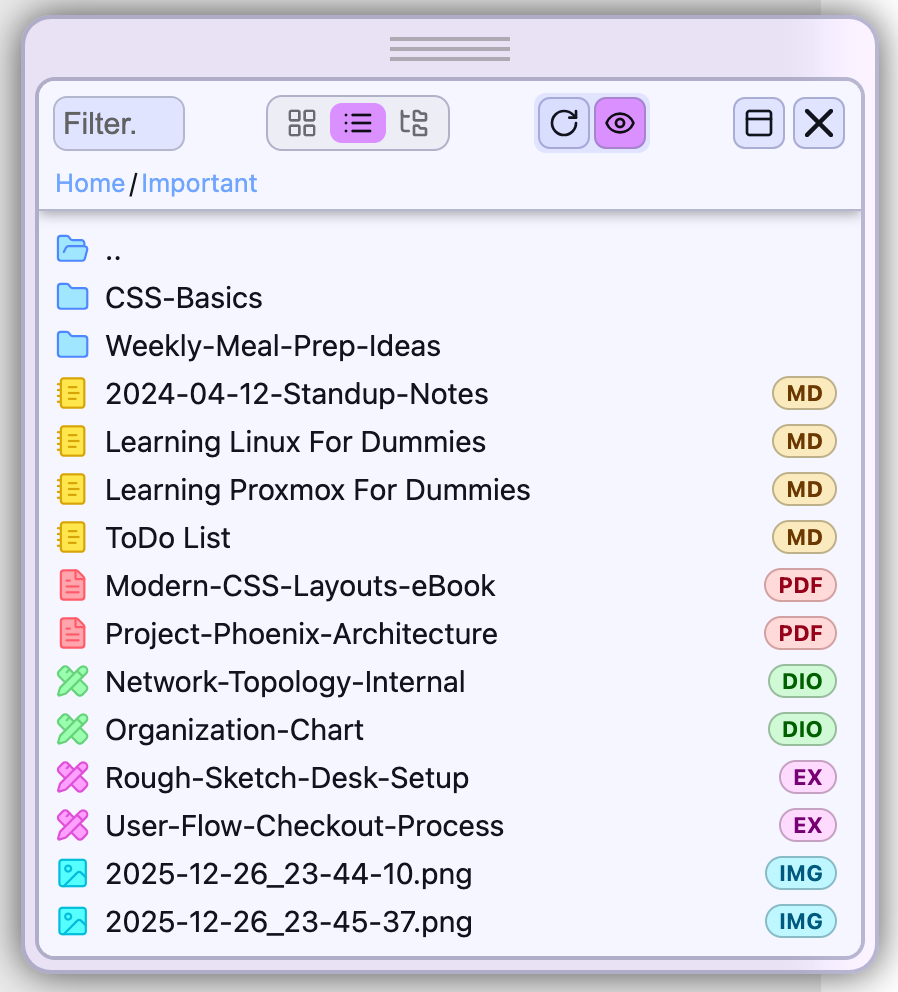The height and width of the screenshot is (992, 898).
Task: Switch to tree view layout
Action: tap(414, 123)
